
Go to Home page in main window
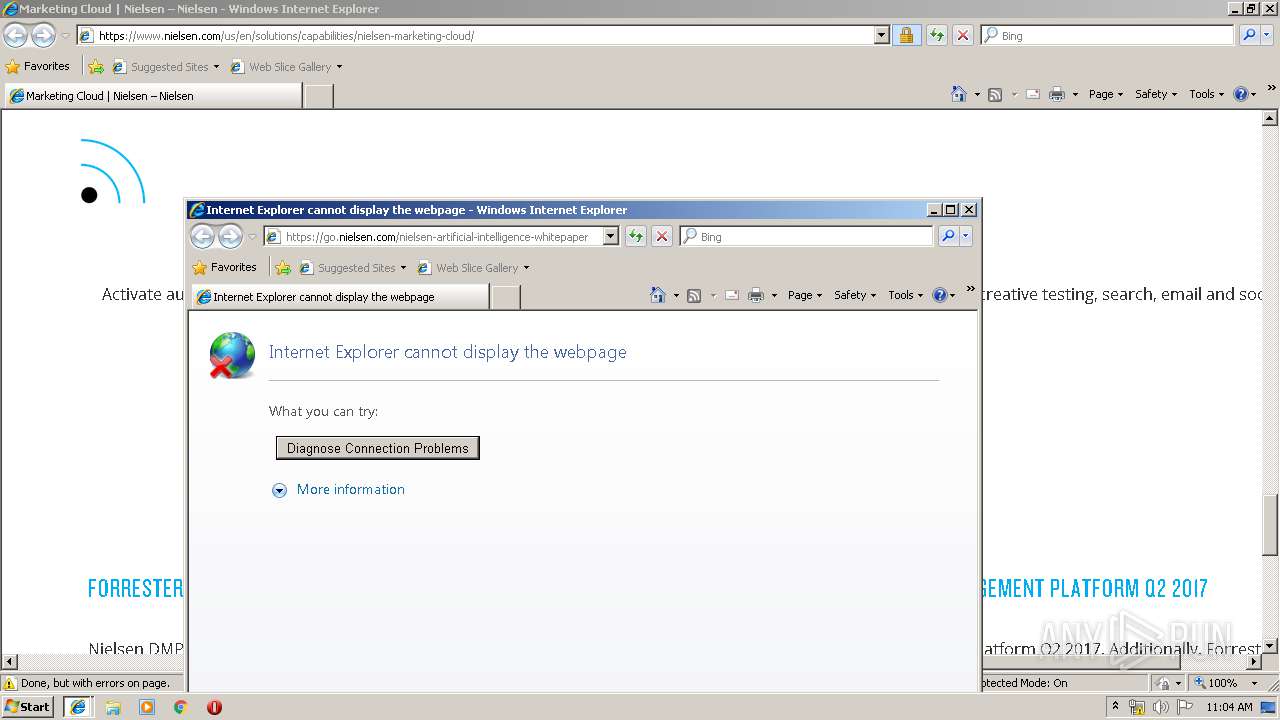[959, 94]
